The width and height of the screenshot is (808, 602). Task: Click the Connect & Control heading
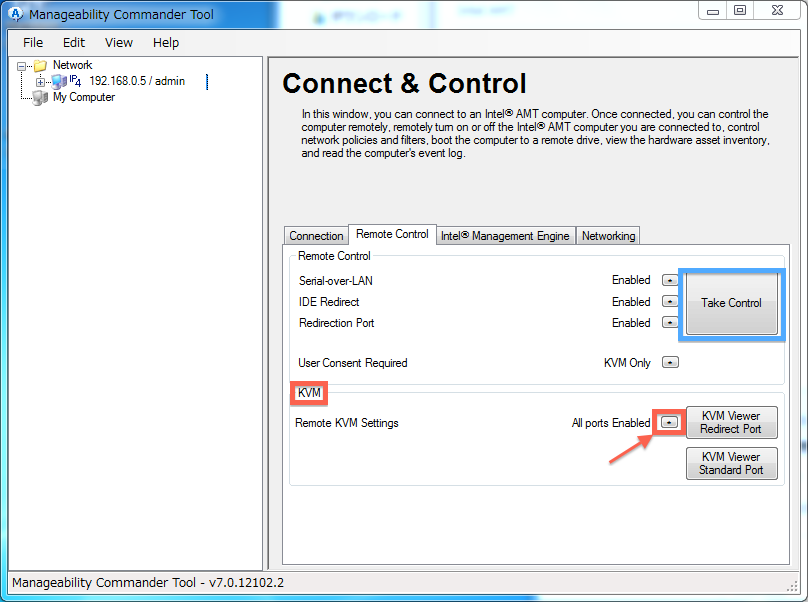click(405, 83)
